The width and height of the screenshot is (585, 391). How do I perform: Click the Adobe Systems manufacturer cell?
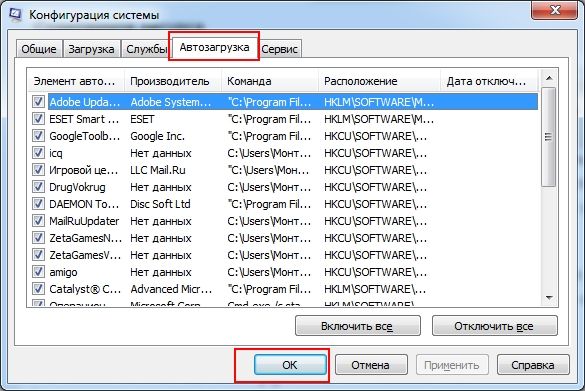[x=171, y=102]
